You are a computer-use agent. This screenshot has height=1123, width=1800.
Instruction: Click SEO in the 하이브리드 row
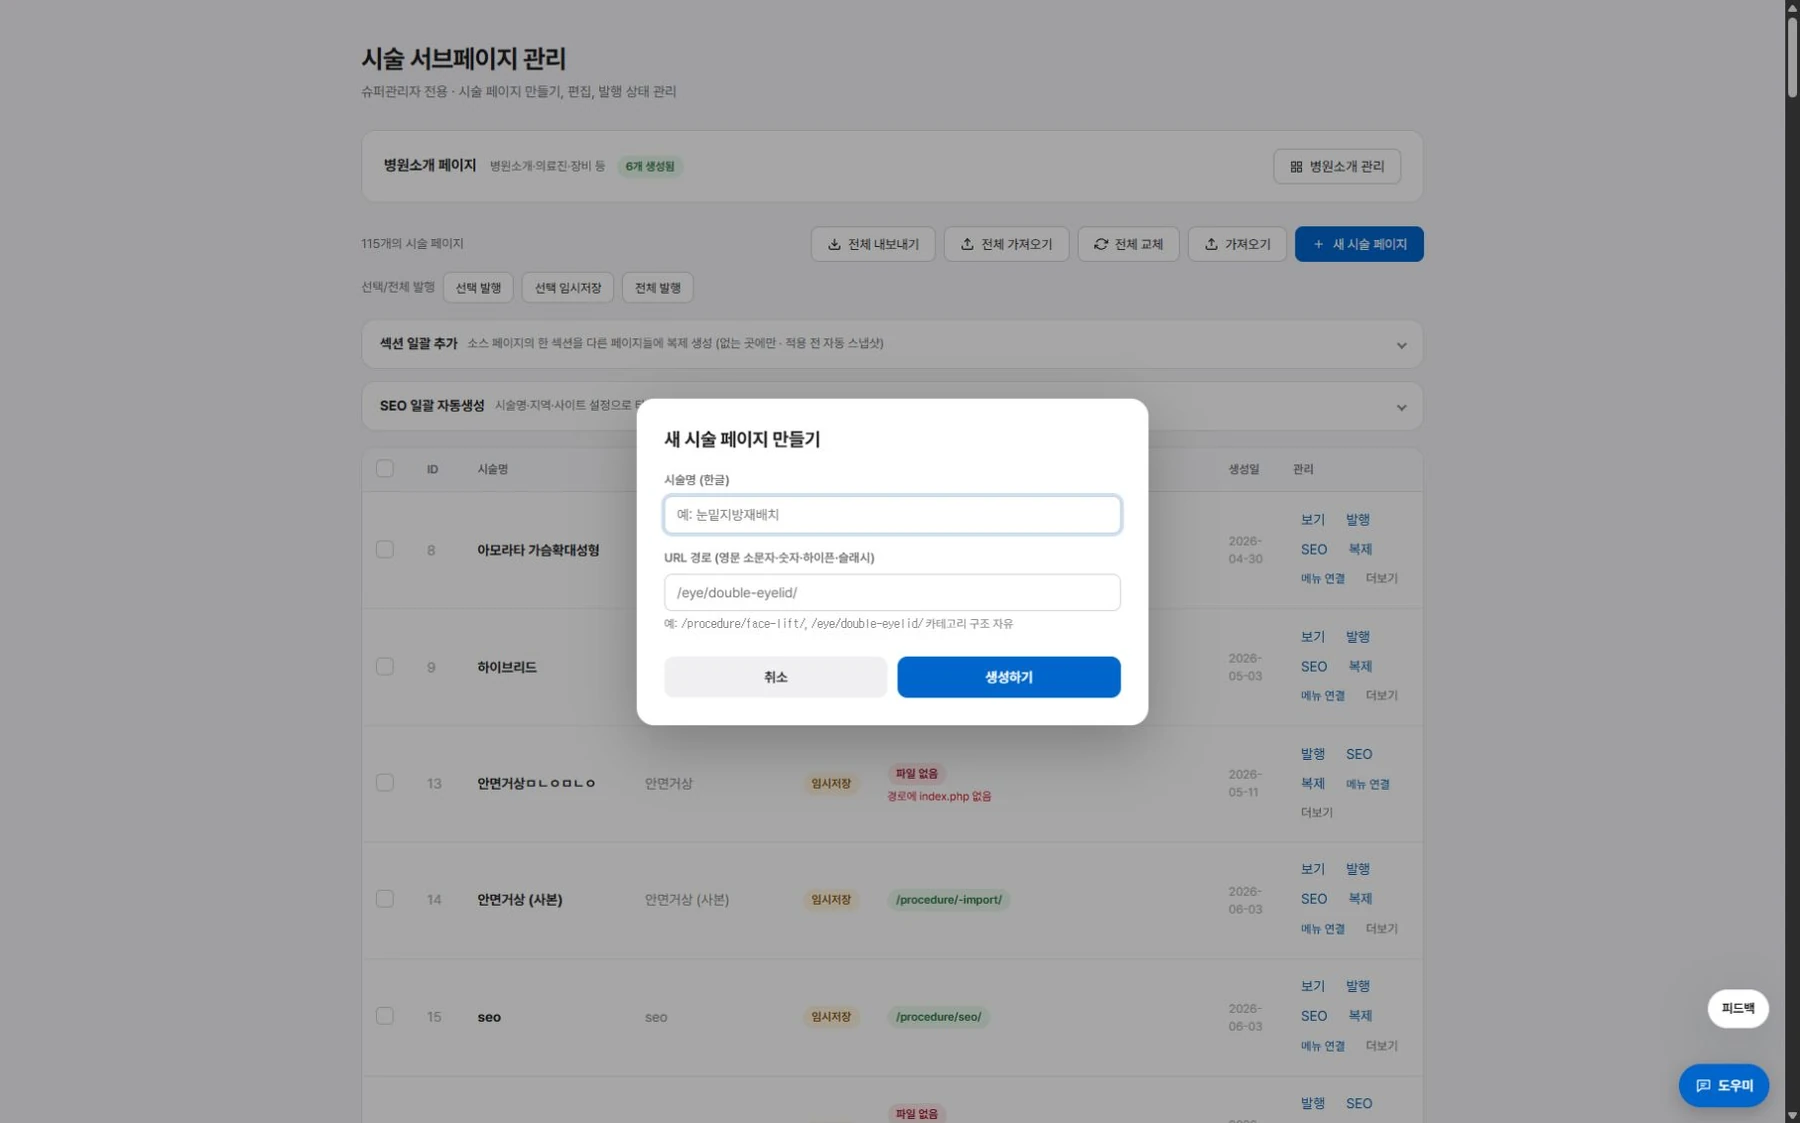pyautogui.click(x=1314, y=666)
